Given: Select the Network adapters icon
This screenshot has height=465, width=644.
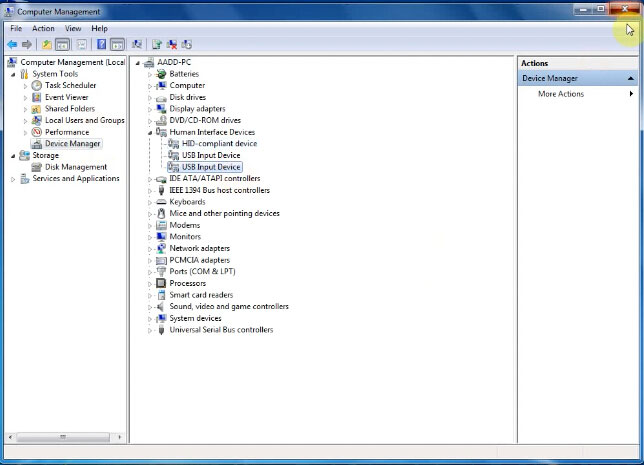Looking at the screenshot, I should [161, 249].
